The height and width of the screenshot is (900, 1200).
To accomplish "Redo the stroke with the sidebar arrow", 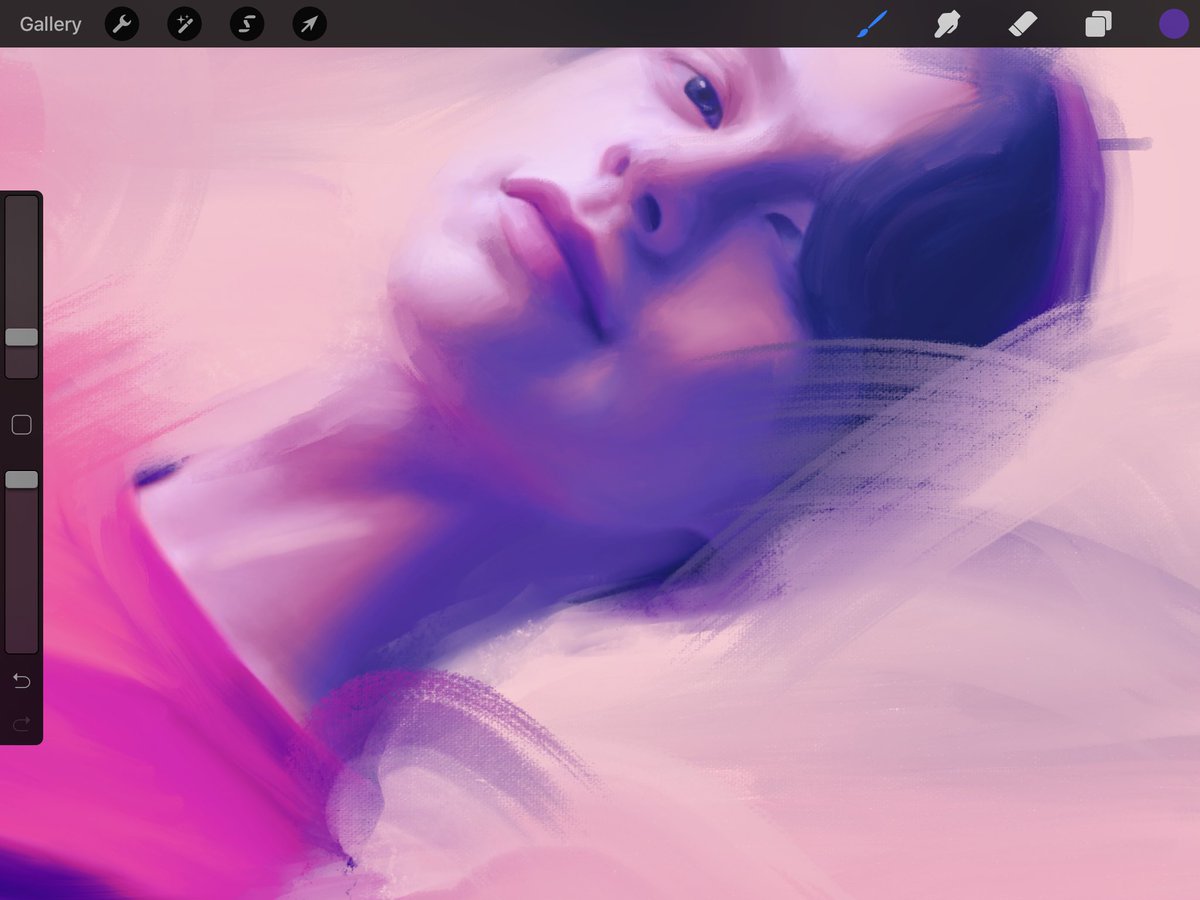I will pos(21,722).
